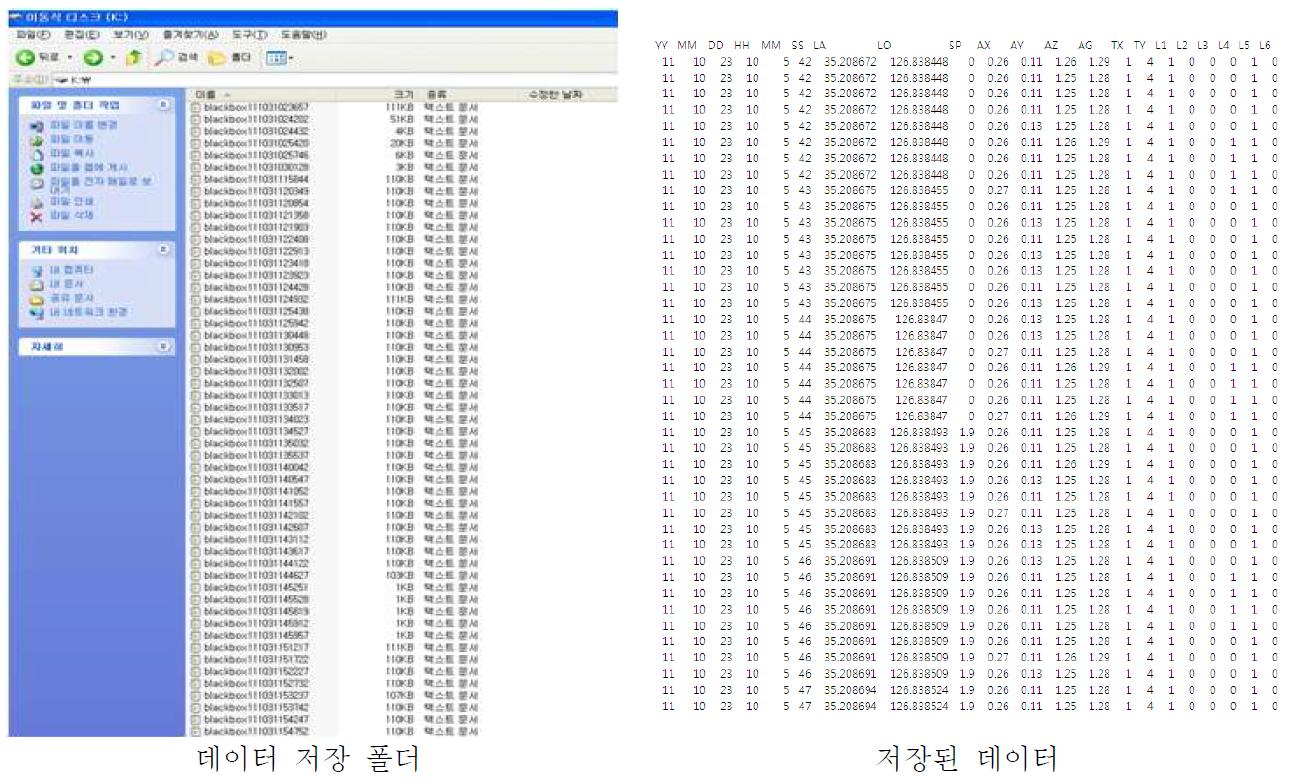Screen dimensions: 1292x784
Task: Click the network places icon in 기타 위치
Action: coord(37,312)
